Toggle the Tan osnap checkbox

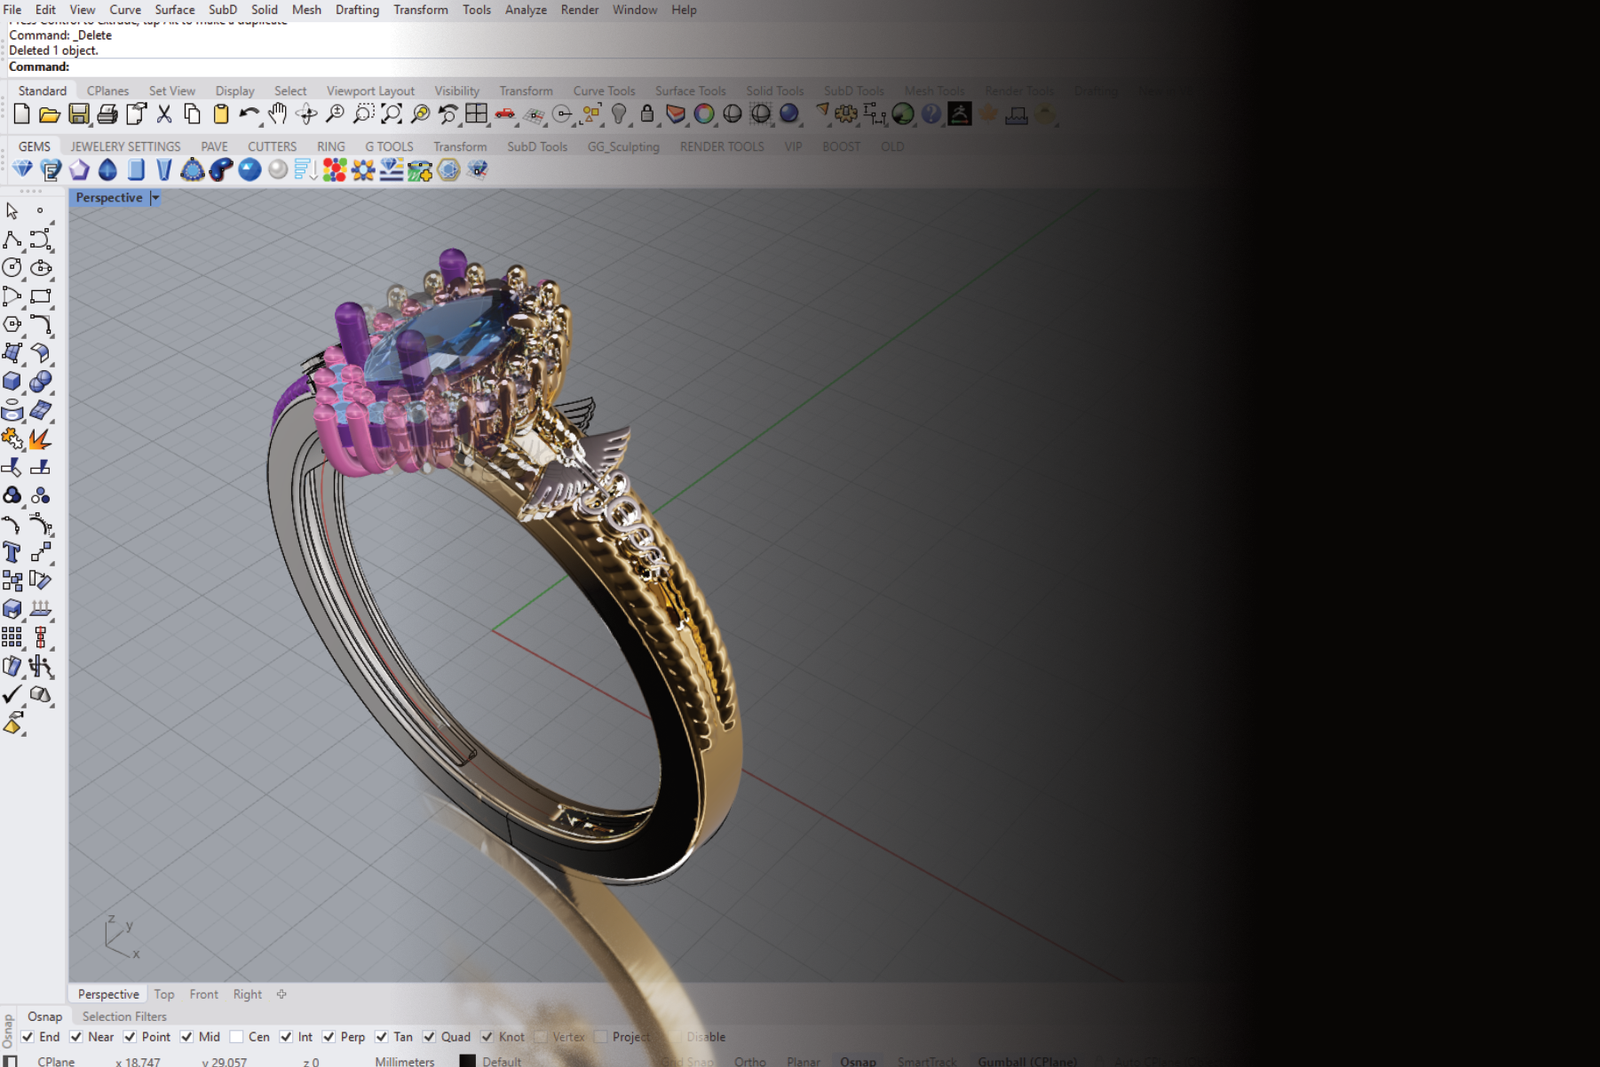click(x=381, y=1037)
